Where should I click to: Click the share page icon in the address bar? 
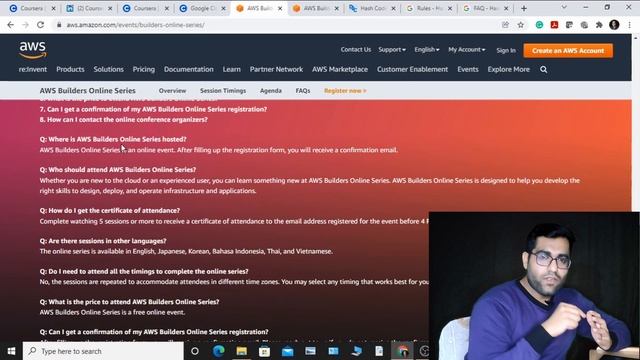[505, 25]
